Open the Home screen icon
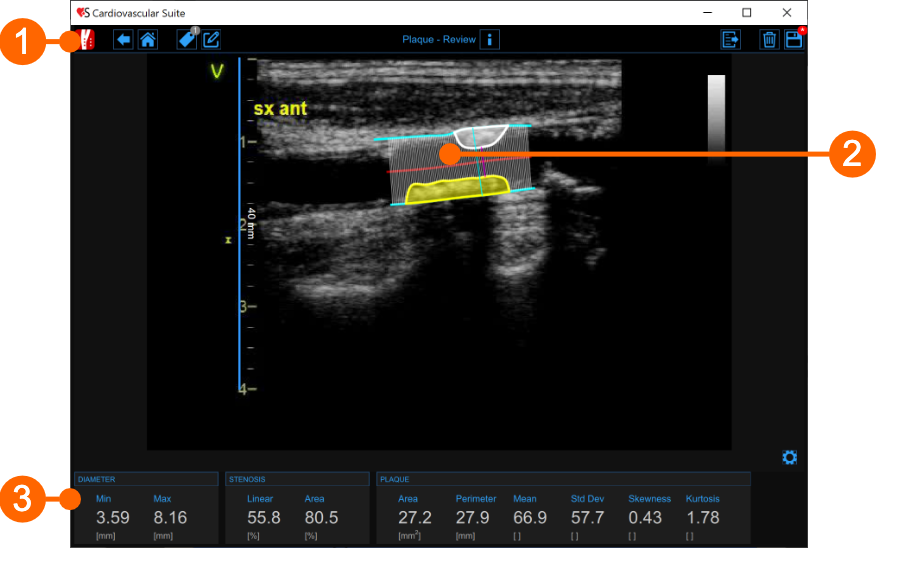Viewport: 900px width, 568px height. (147, 40)
